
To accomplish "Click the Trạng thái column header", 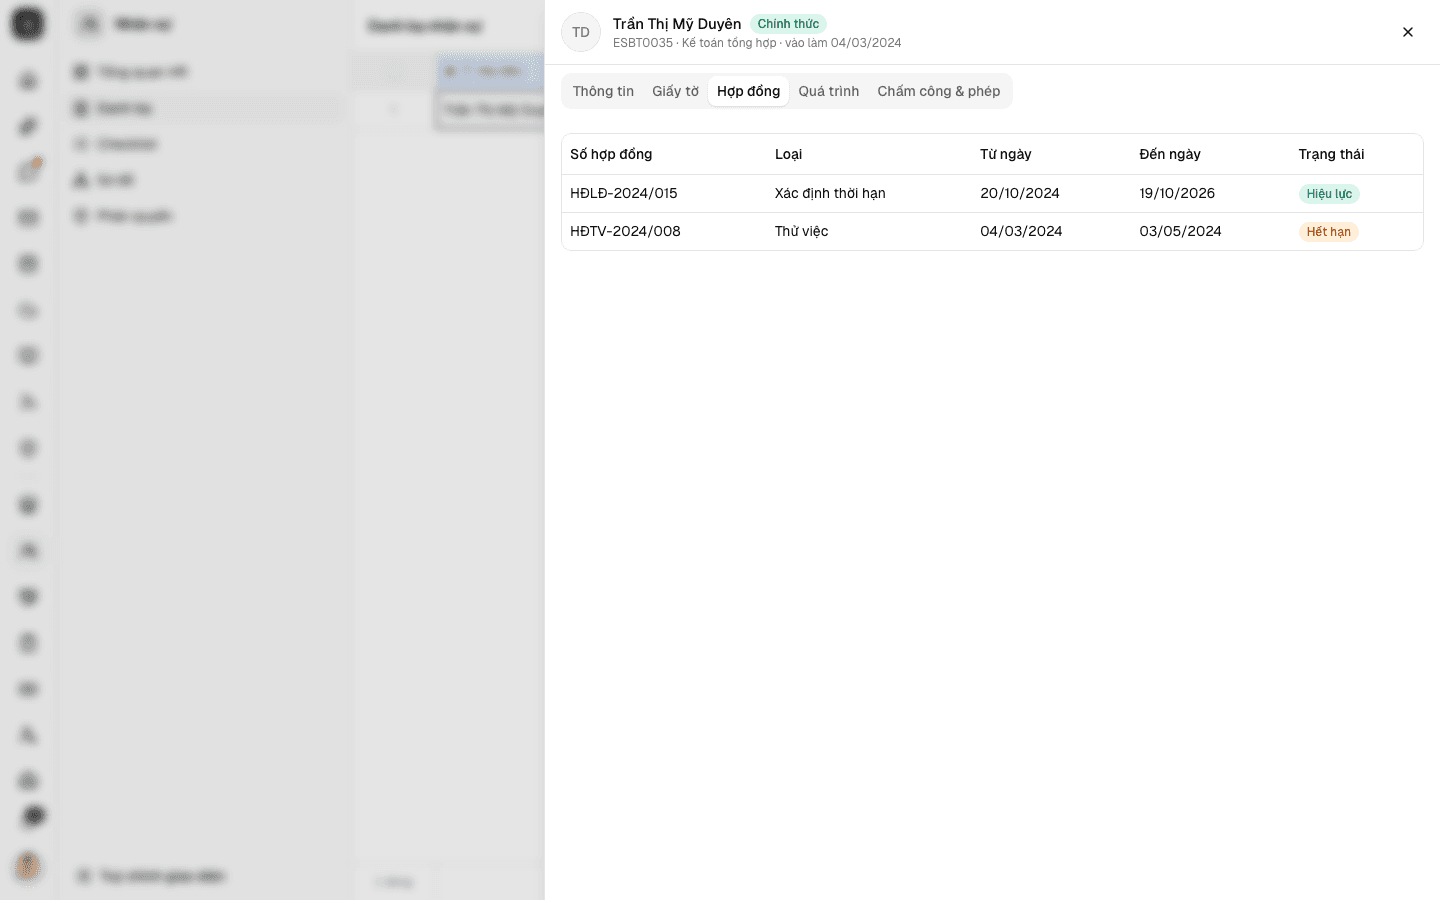I will click(x=1331, y=154).
